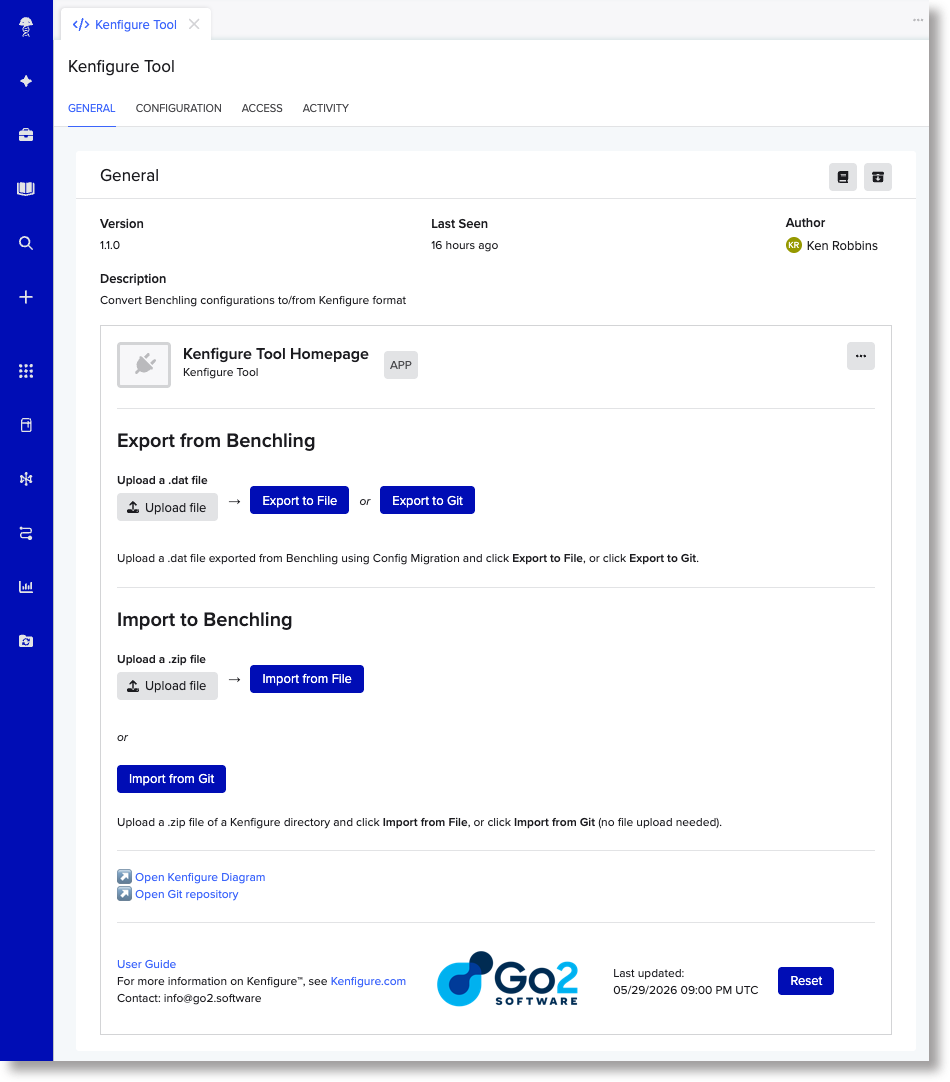Open the three-dot menu on Kenfigure Tool Homepage
This screenshot has width=950, height=1082.
coord(861,356)
